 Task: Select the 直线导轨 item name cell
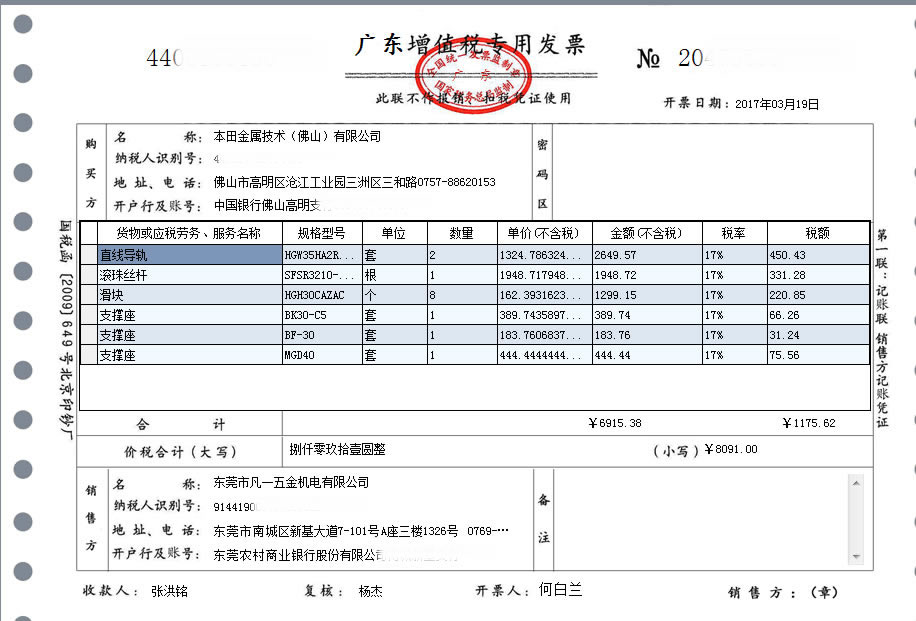coord(190,255)
